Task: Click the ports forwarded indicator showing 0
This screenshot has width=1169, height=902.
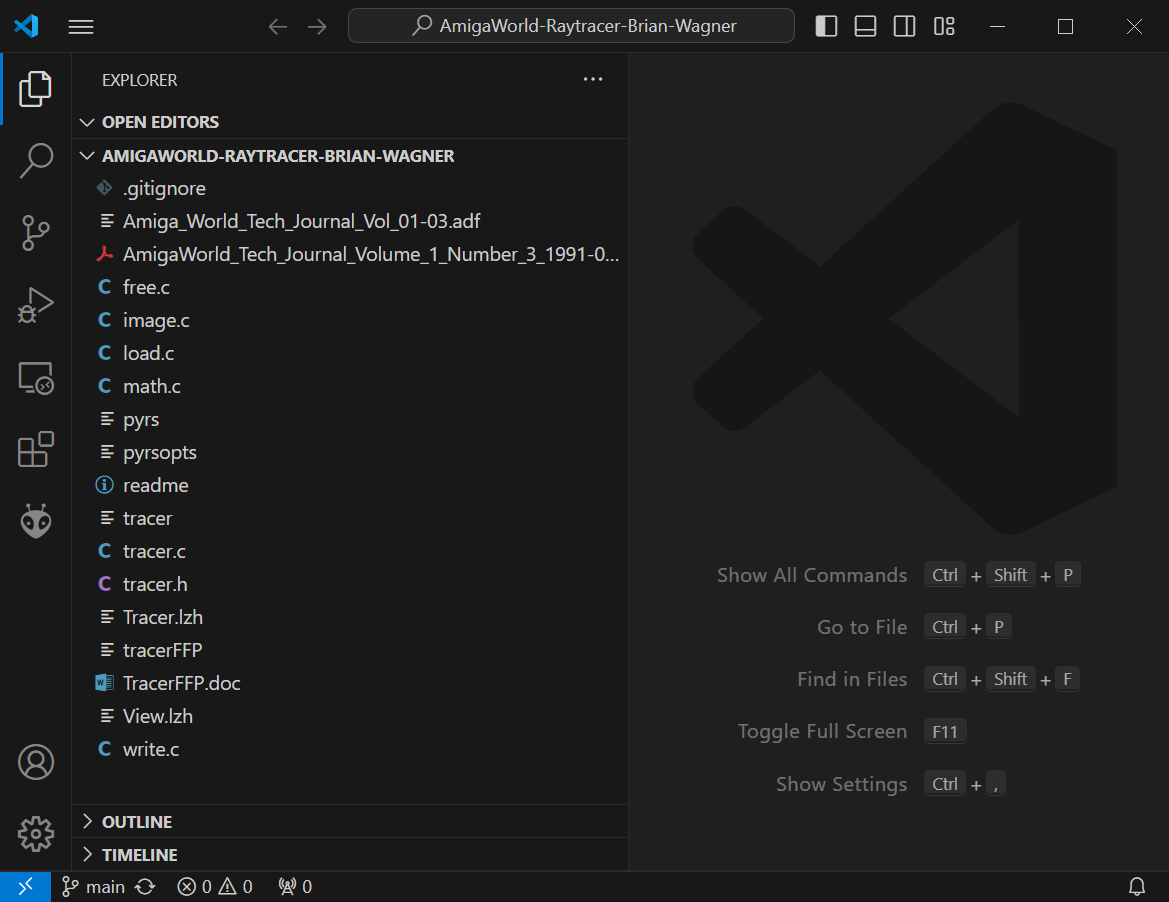Action: 295,886
